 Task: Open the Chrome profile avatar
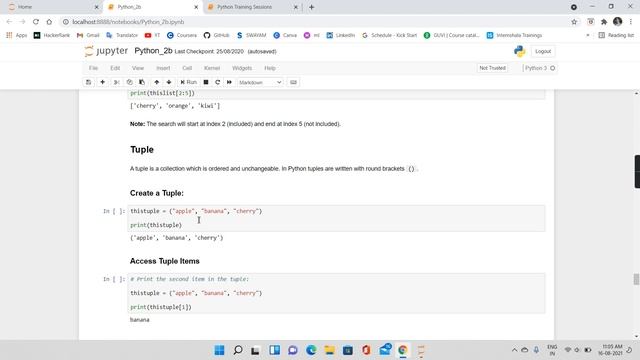(x=618, y=22)
